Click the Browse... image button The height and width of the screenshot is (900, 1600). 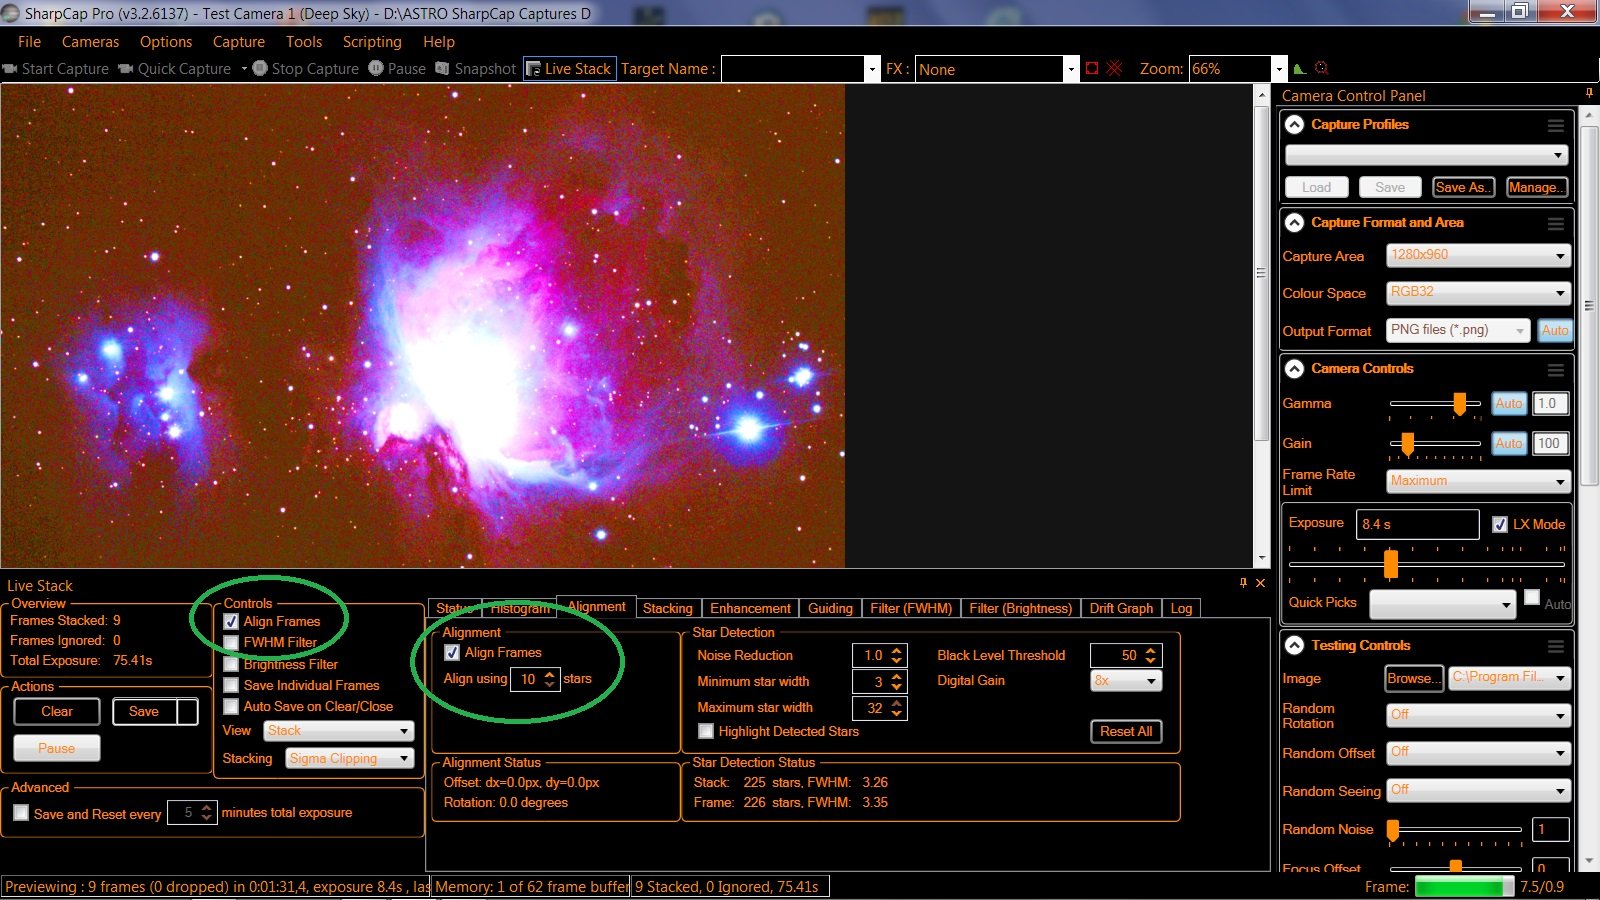coord(1413,679)
